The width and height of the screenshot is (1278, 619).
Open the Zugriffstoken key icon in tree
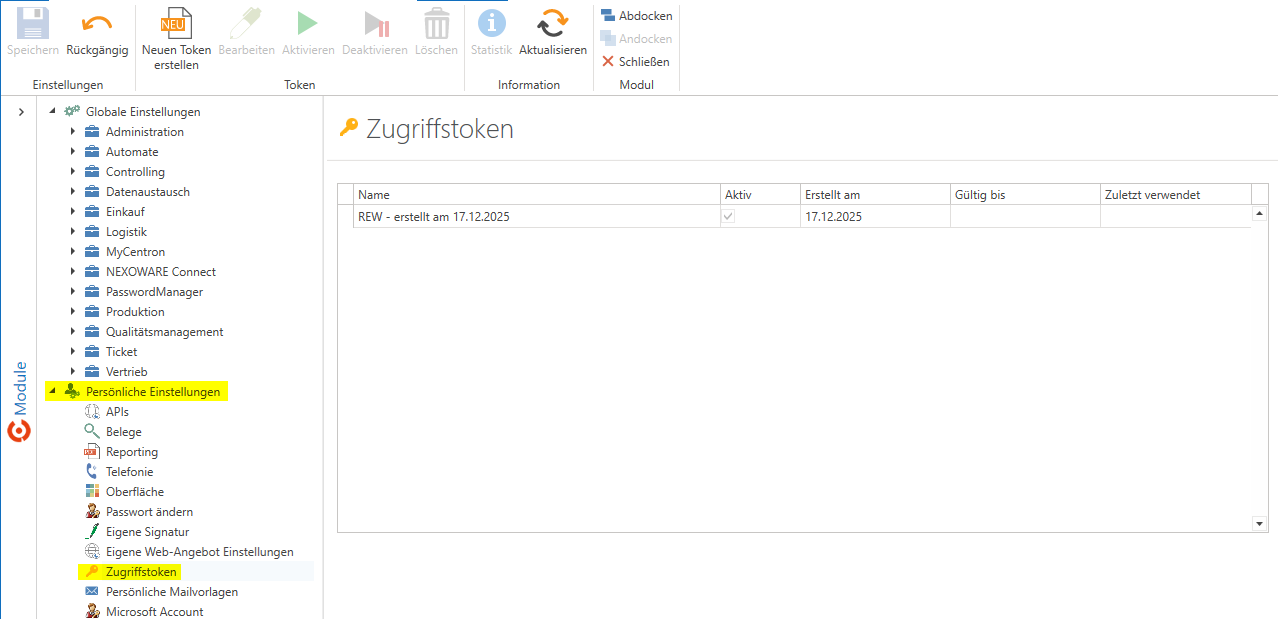tap(92, 572)
